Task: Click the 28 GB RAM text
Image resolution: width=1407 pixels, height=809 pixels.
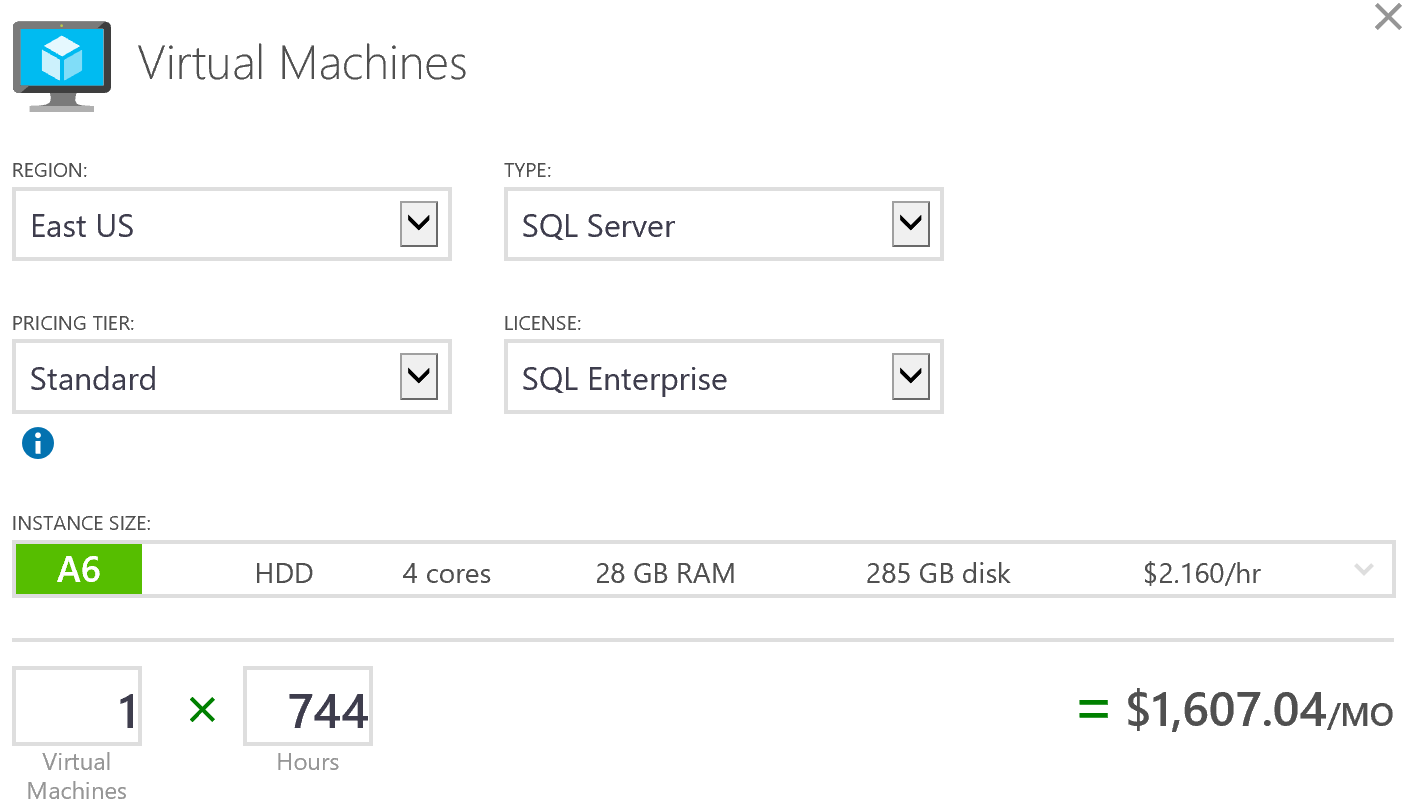Action: click(665, 574)
